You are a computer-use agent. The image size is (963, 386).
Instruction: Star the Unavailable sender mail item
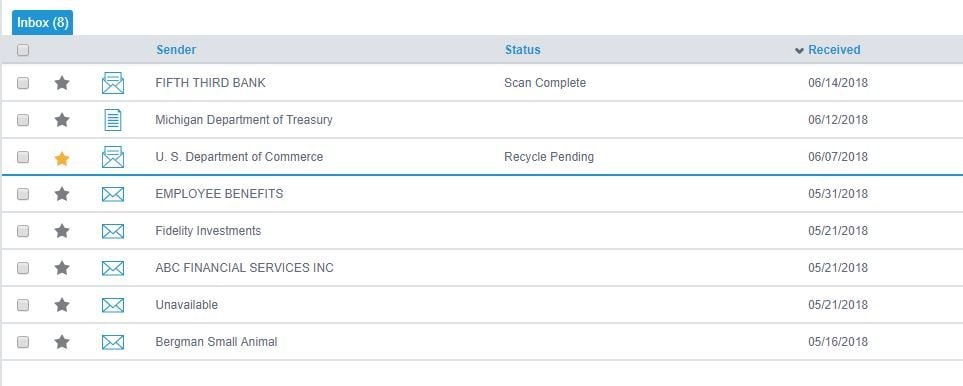tap(62, 304)
